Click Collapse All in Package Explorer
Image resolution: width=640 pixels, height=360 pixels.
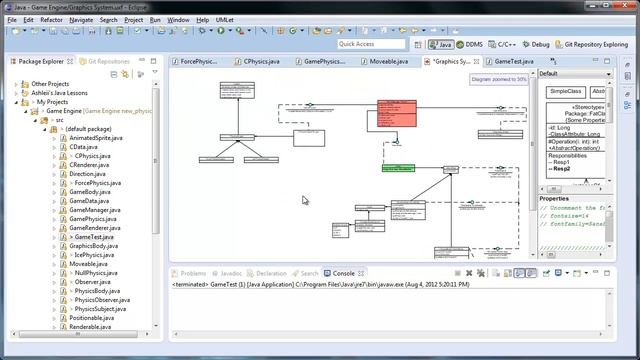coord(114,74)
